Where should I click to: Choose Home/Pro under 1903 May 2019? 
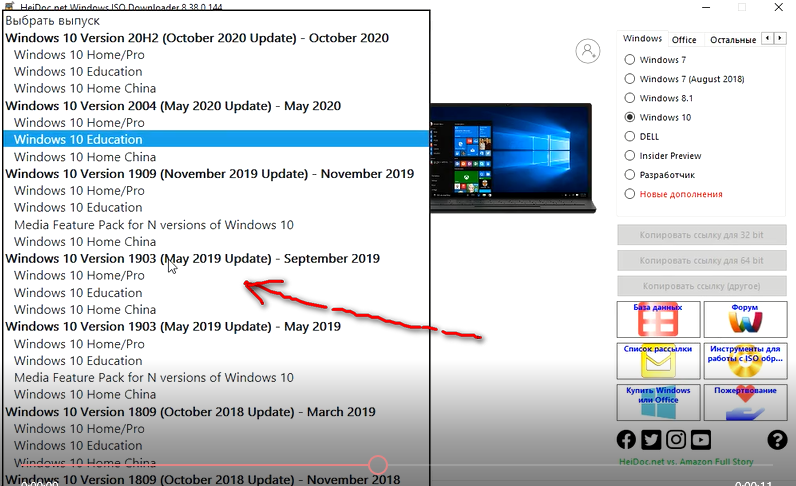tap(216, 344)
